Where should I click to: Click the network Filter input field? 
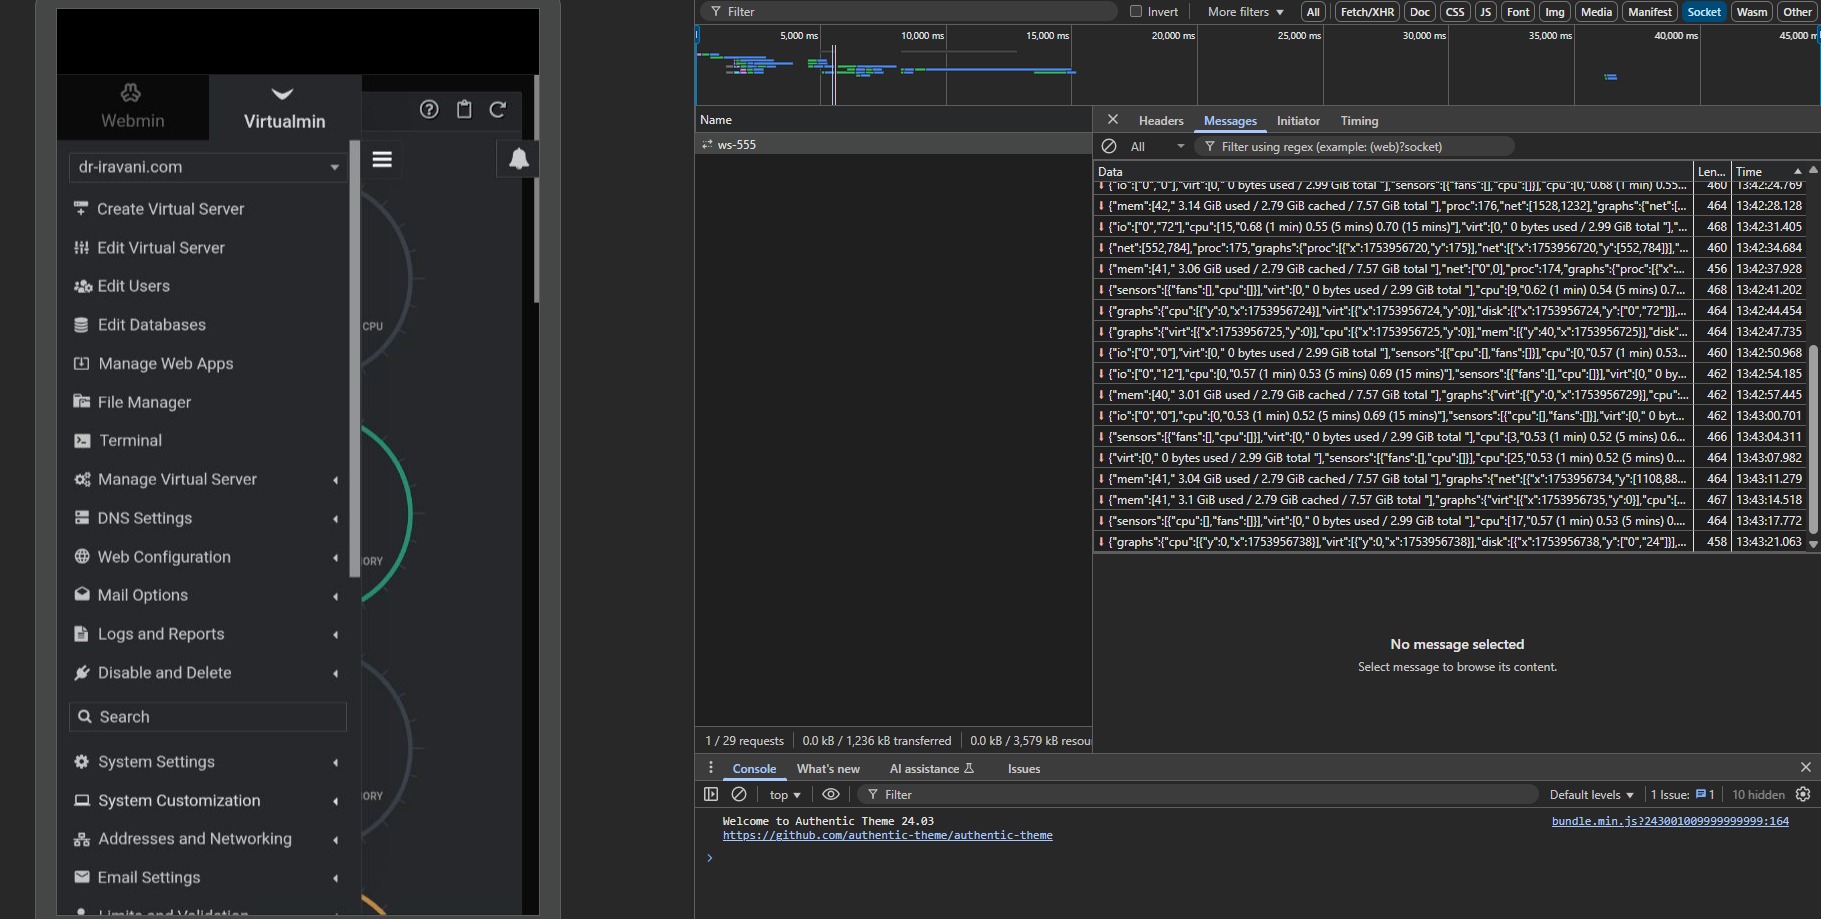point(908,12)
